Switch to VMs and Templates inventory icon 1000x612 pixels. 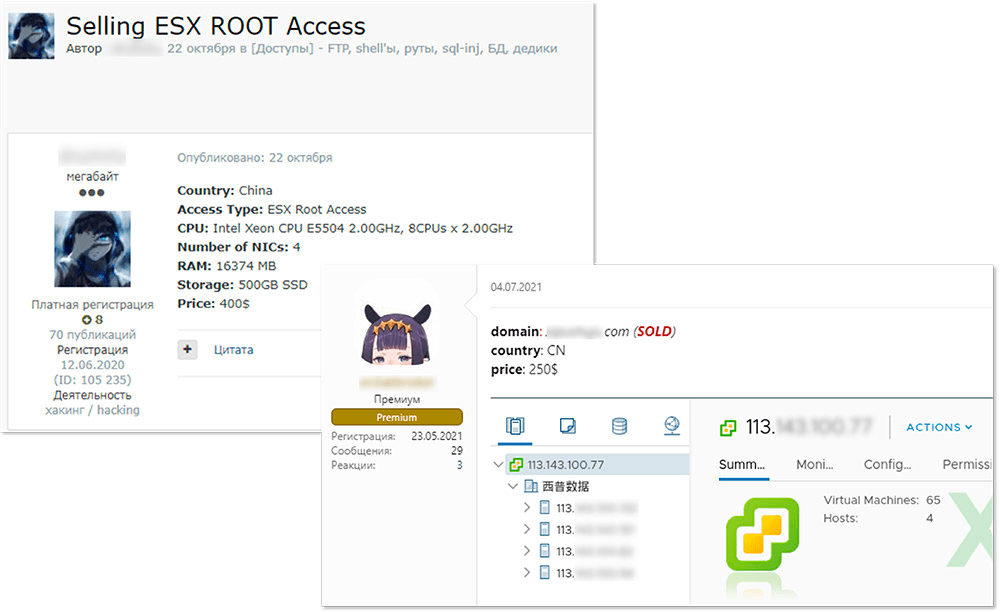click(x=567, y=427)
